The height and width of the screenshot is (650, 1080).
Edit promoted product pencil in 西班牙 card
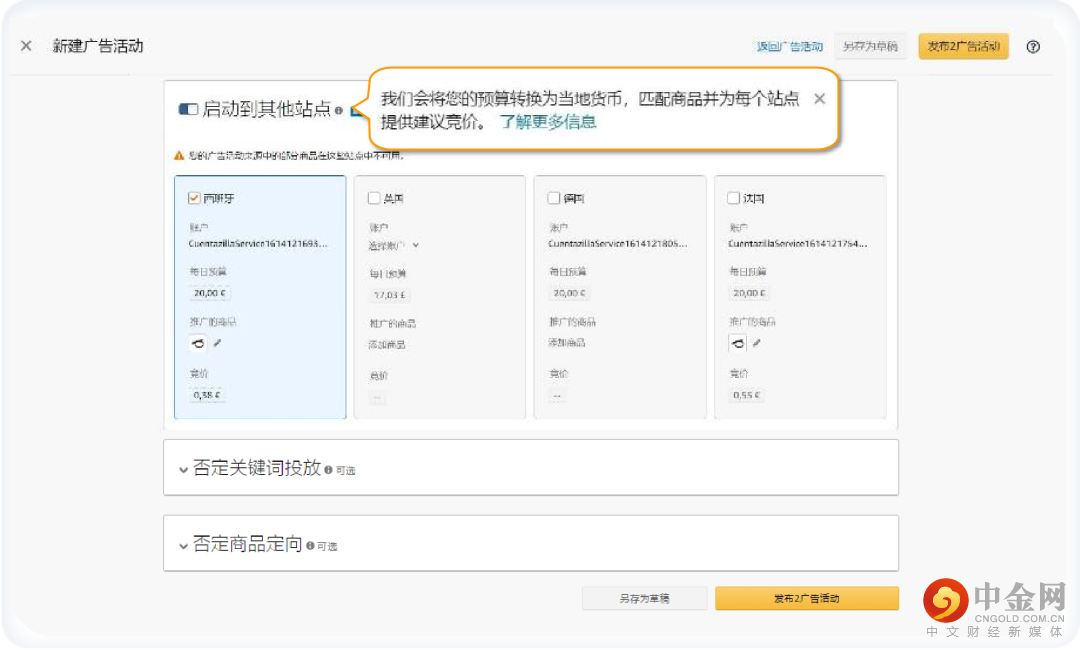coord(218,343)
